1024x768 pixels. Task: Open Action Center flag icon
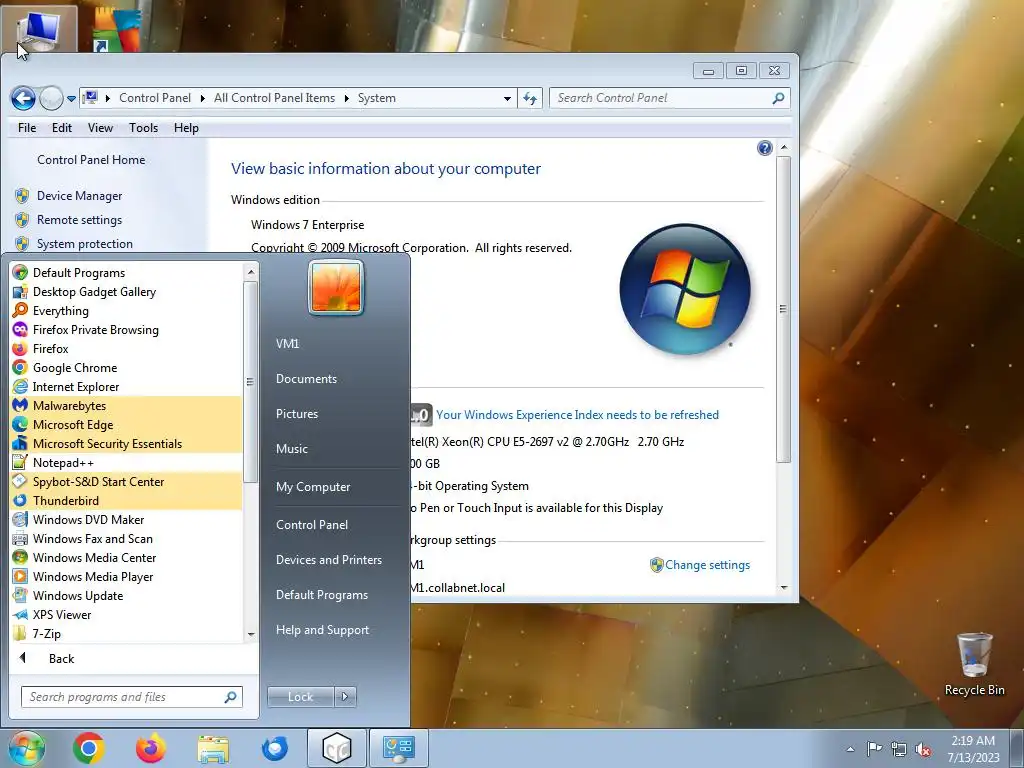click(x=874, y=748)
